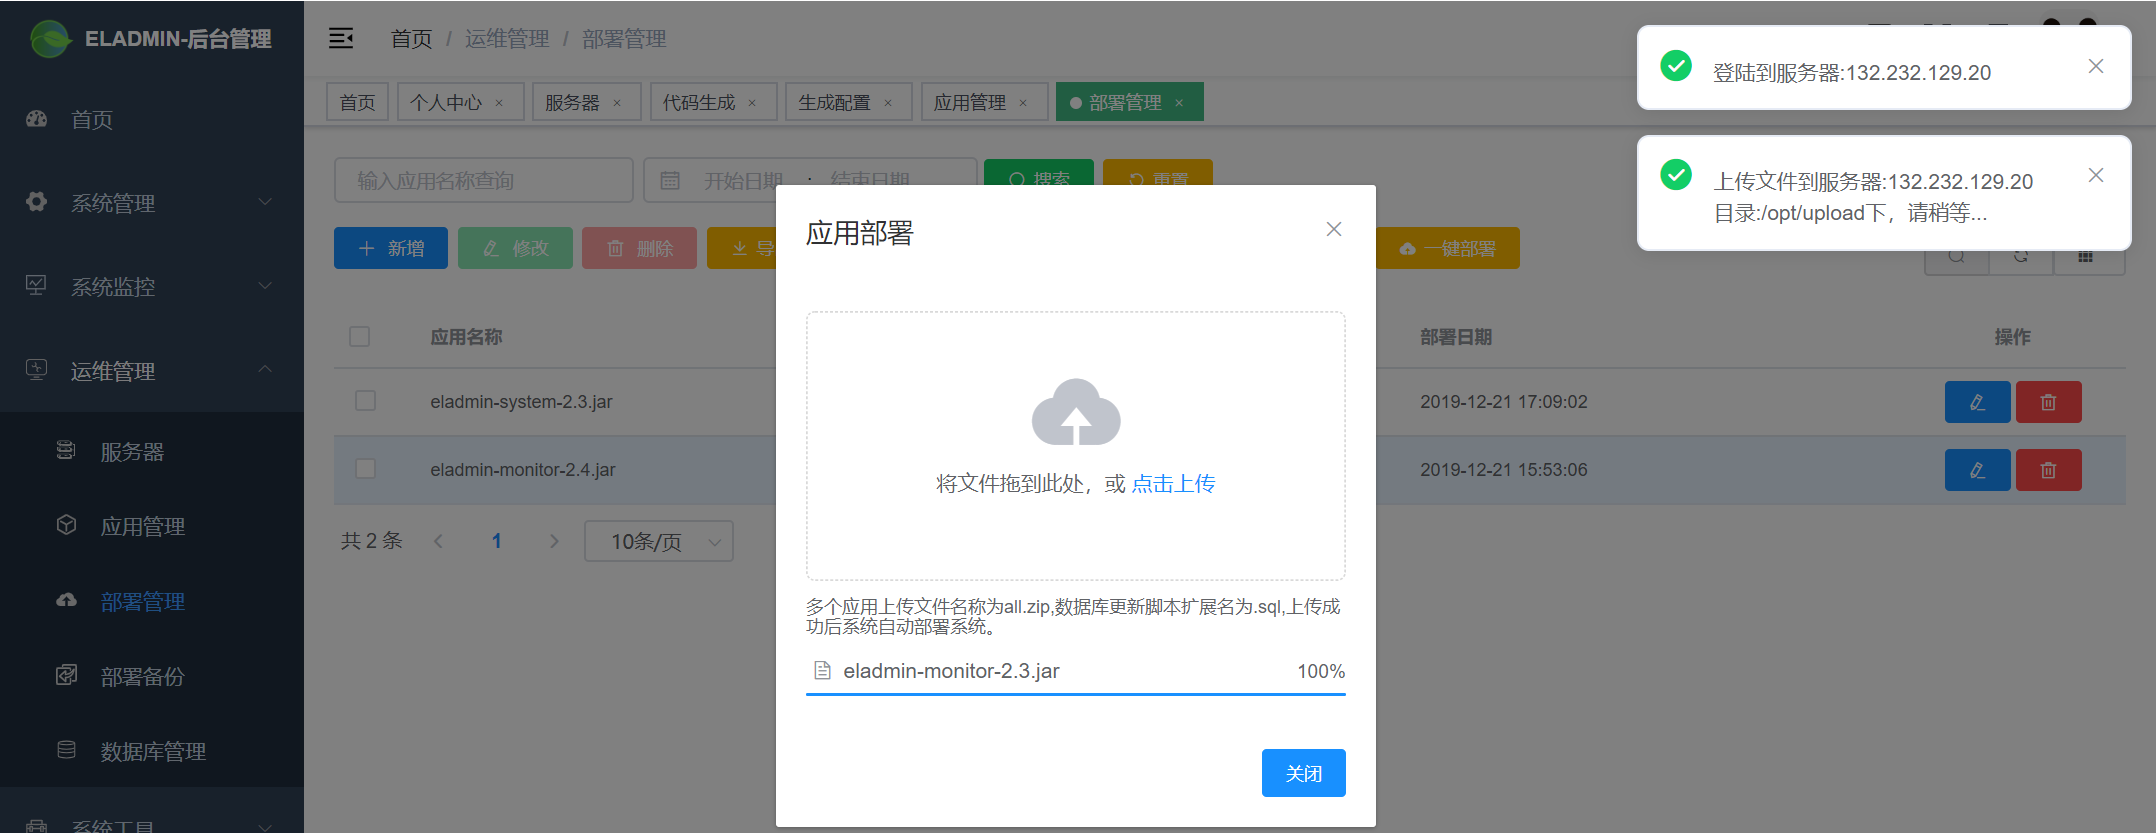Expand the 系统管理 sidebar menu

point(152,203)
